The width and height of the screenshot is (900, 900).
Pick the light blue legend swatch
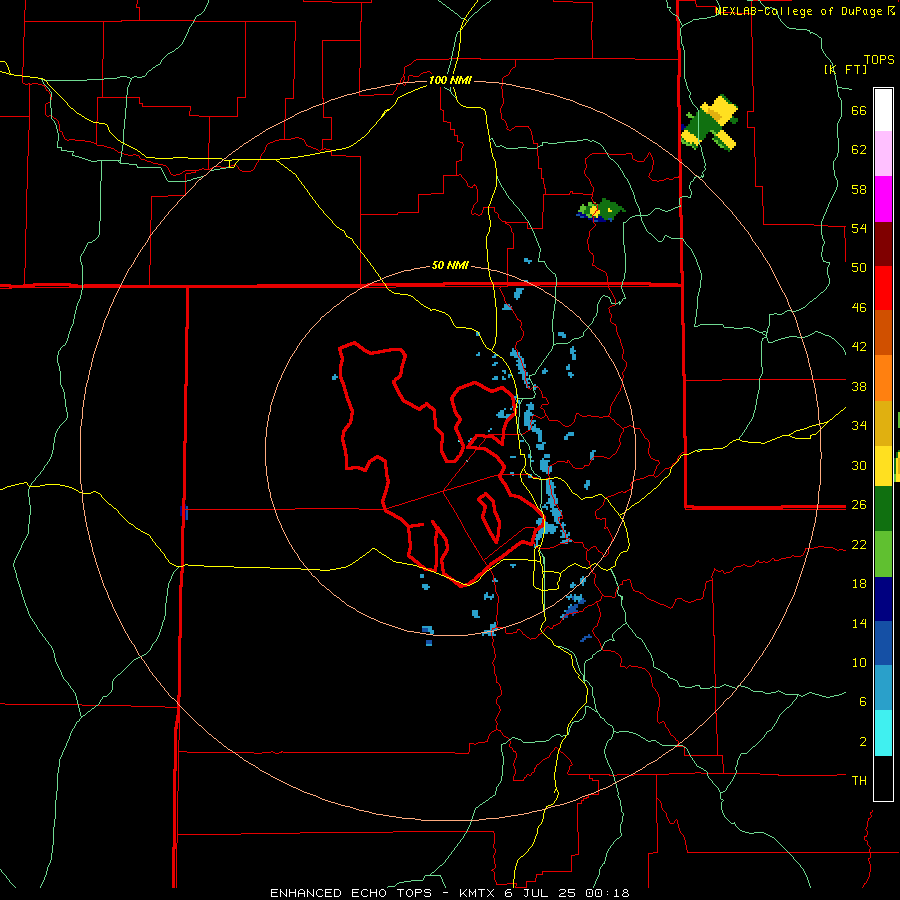click(x=883, y=687)
